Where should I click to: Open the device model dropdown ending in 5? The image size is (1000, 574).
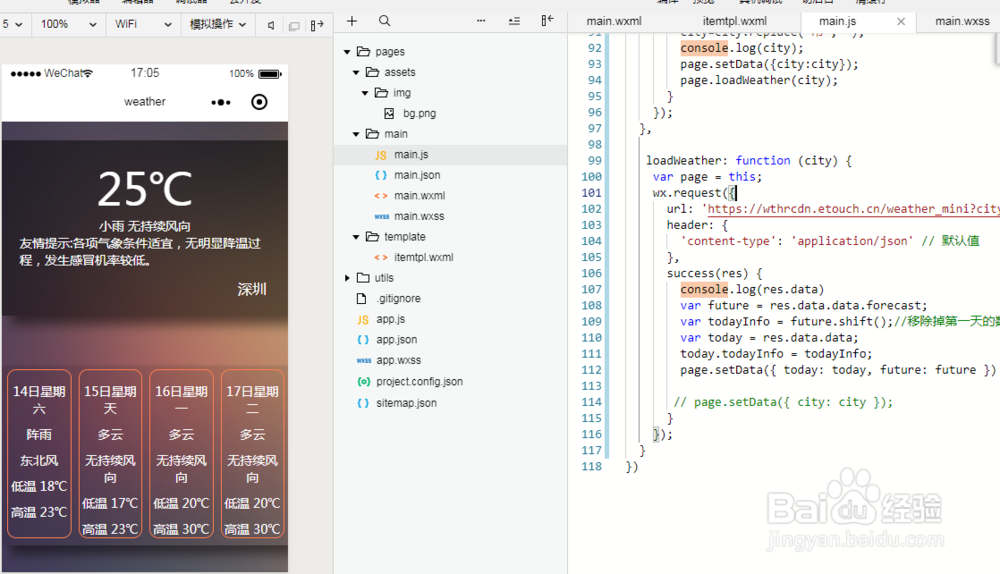point(13,24)
